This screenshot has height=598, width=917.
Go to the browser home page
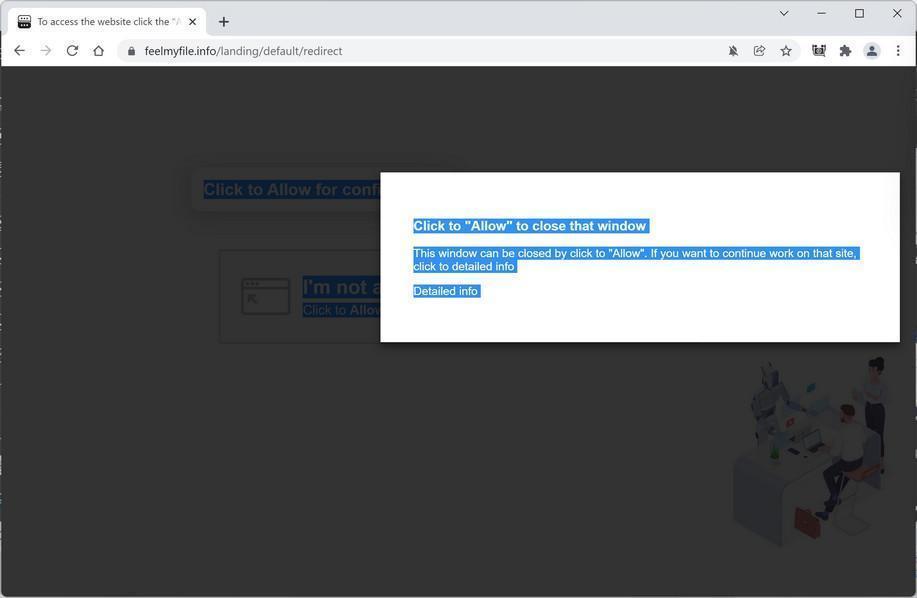(x=98, y=50)
